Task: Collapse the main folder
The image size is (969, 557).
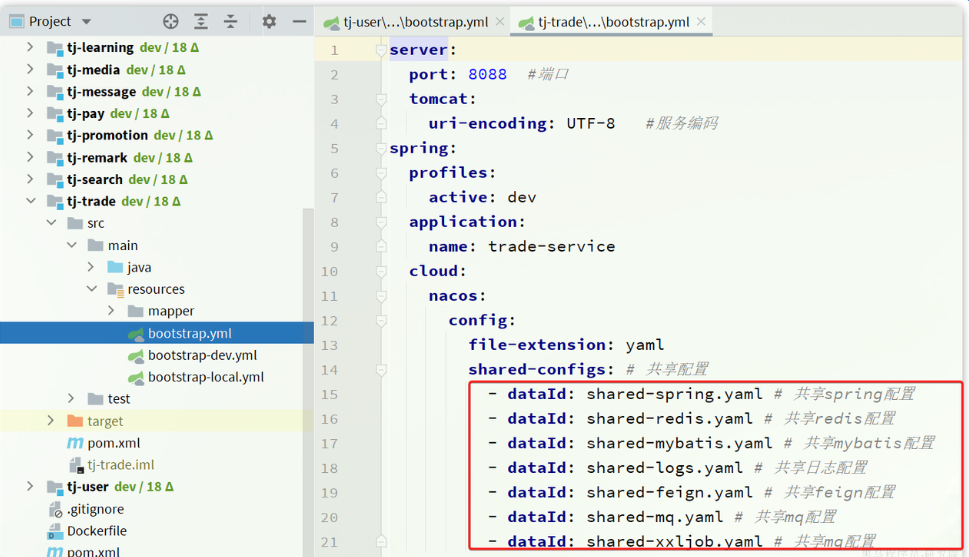Action: click(x=72, y=245)
